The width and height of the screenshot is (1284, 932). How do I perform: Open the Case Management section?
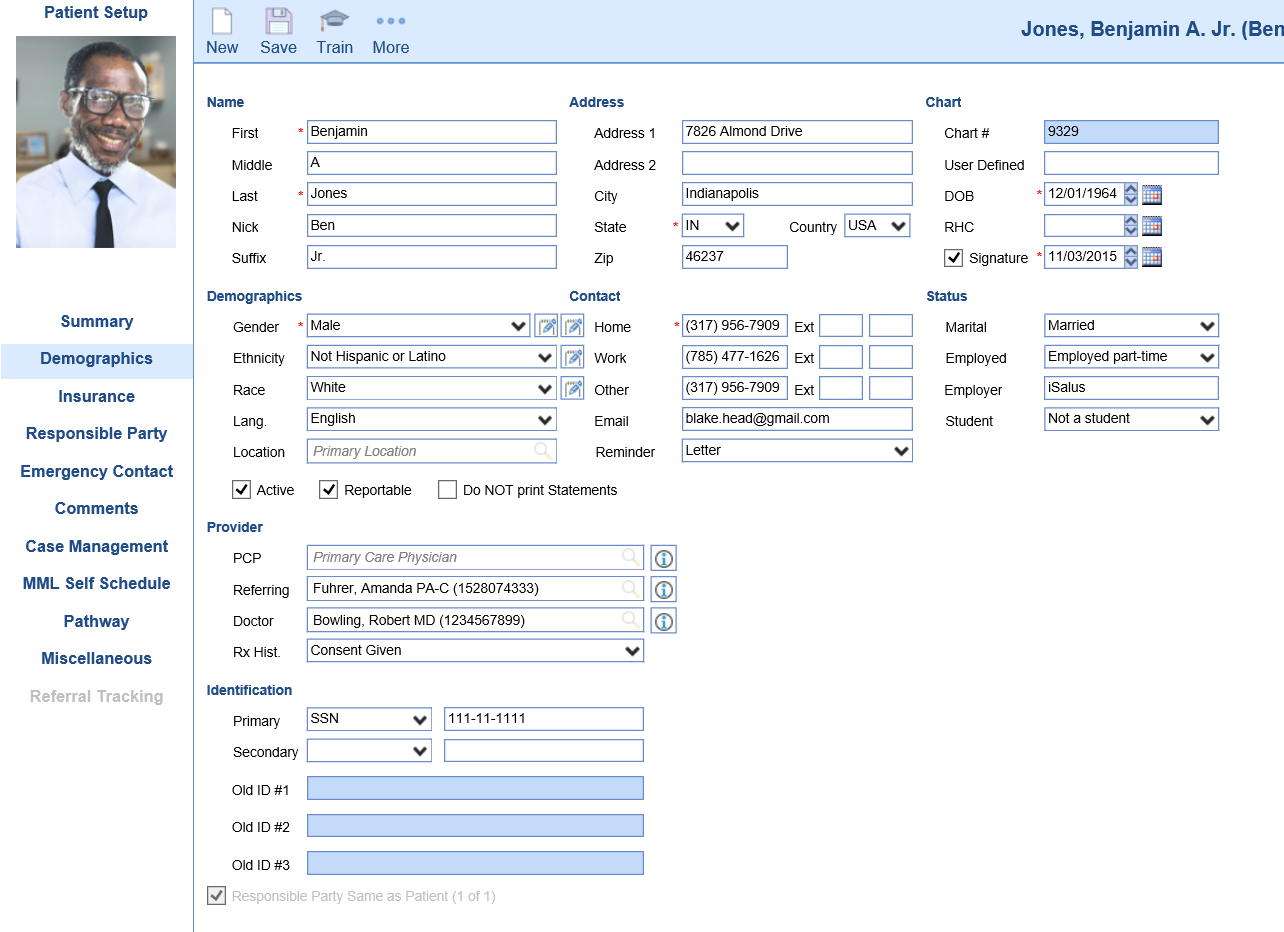click(x=96, y=546)
